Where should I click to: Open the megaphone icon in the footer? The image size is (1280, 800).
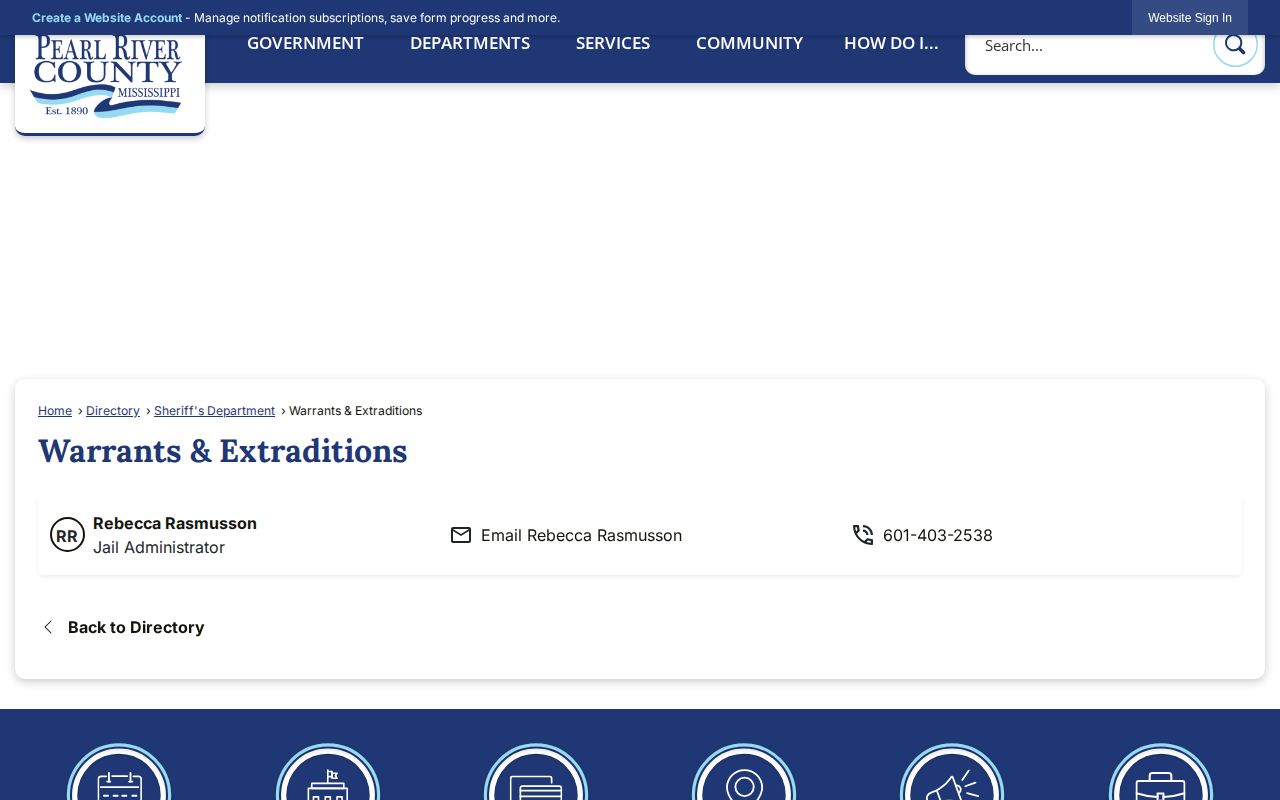pyautogui.click(x=952, y=772)
